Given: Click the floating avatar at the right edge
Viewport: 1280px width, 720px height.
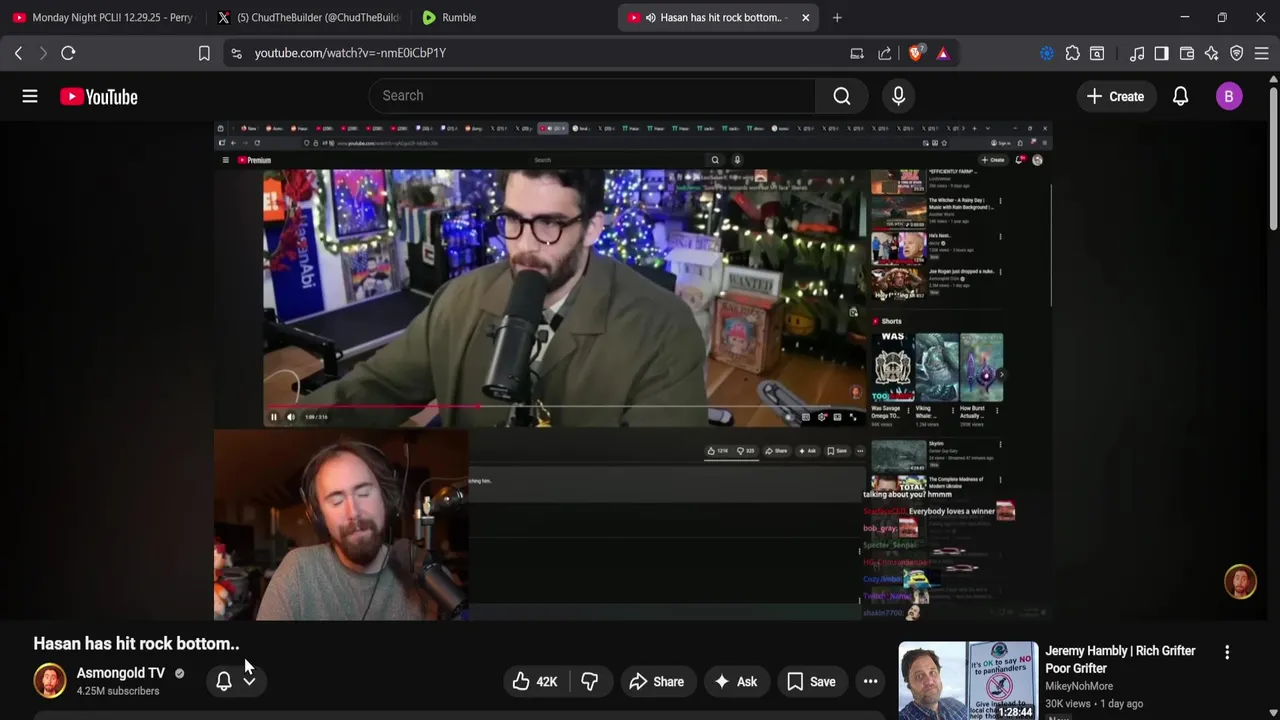Looking at the screenshot, I should pyautogui.click(x=1240, y=582).
